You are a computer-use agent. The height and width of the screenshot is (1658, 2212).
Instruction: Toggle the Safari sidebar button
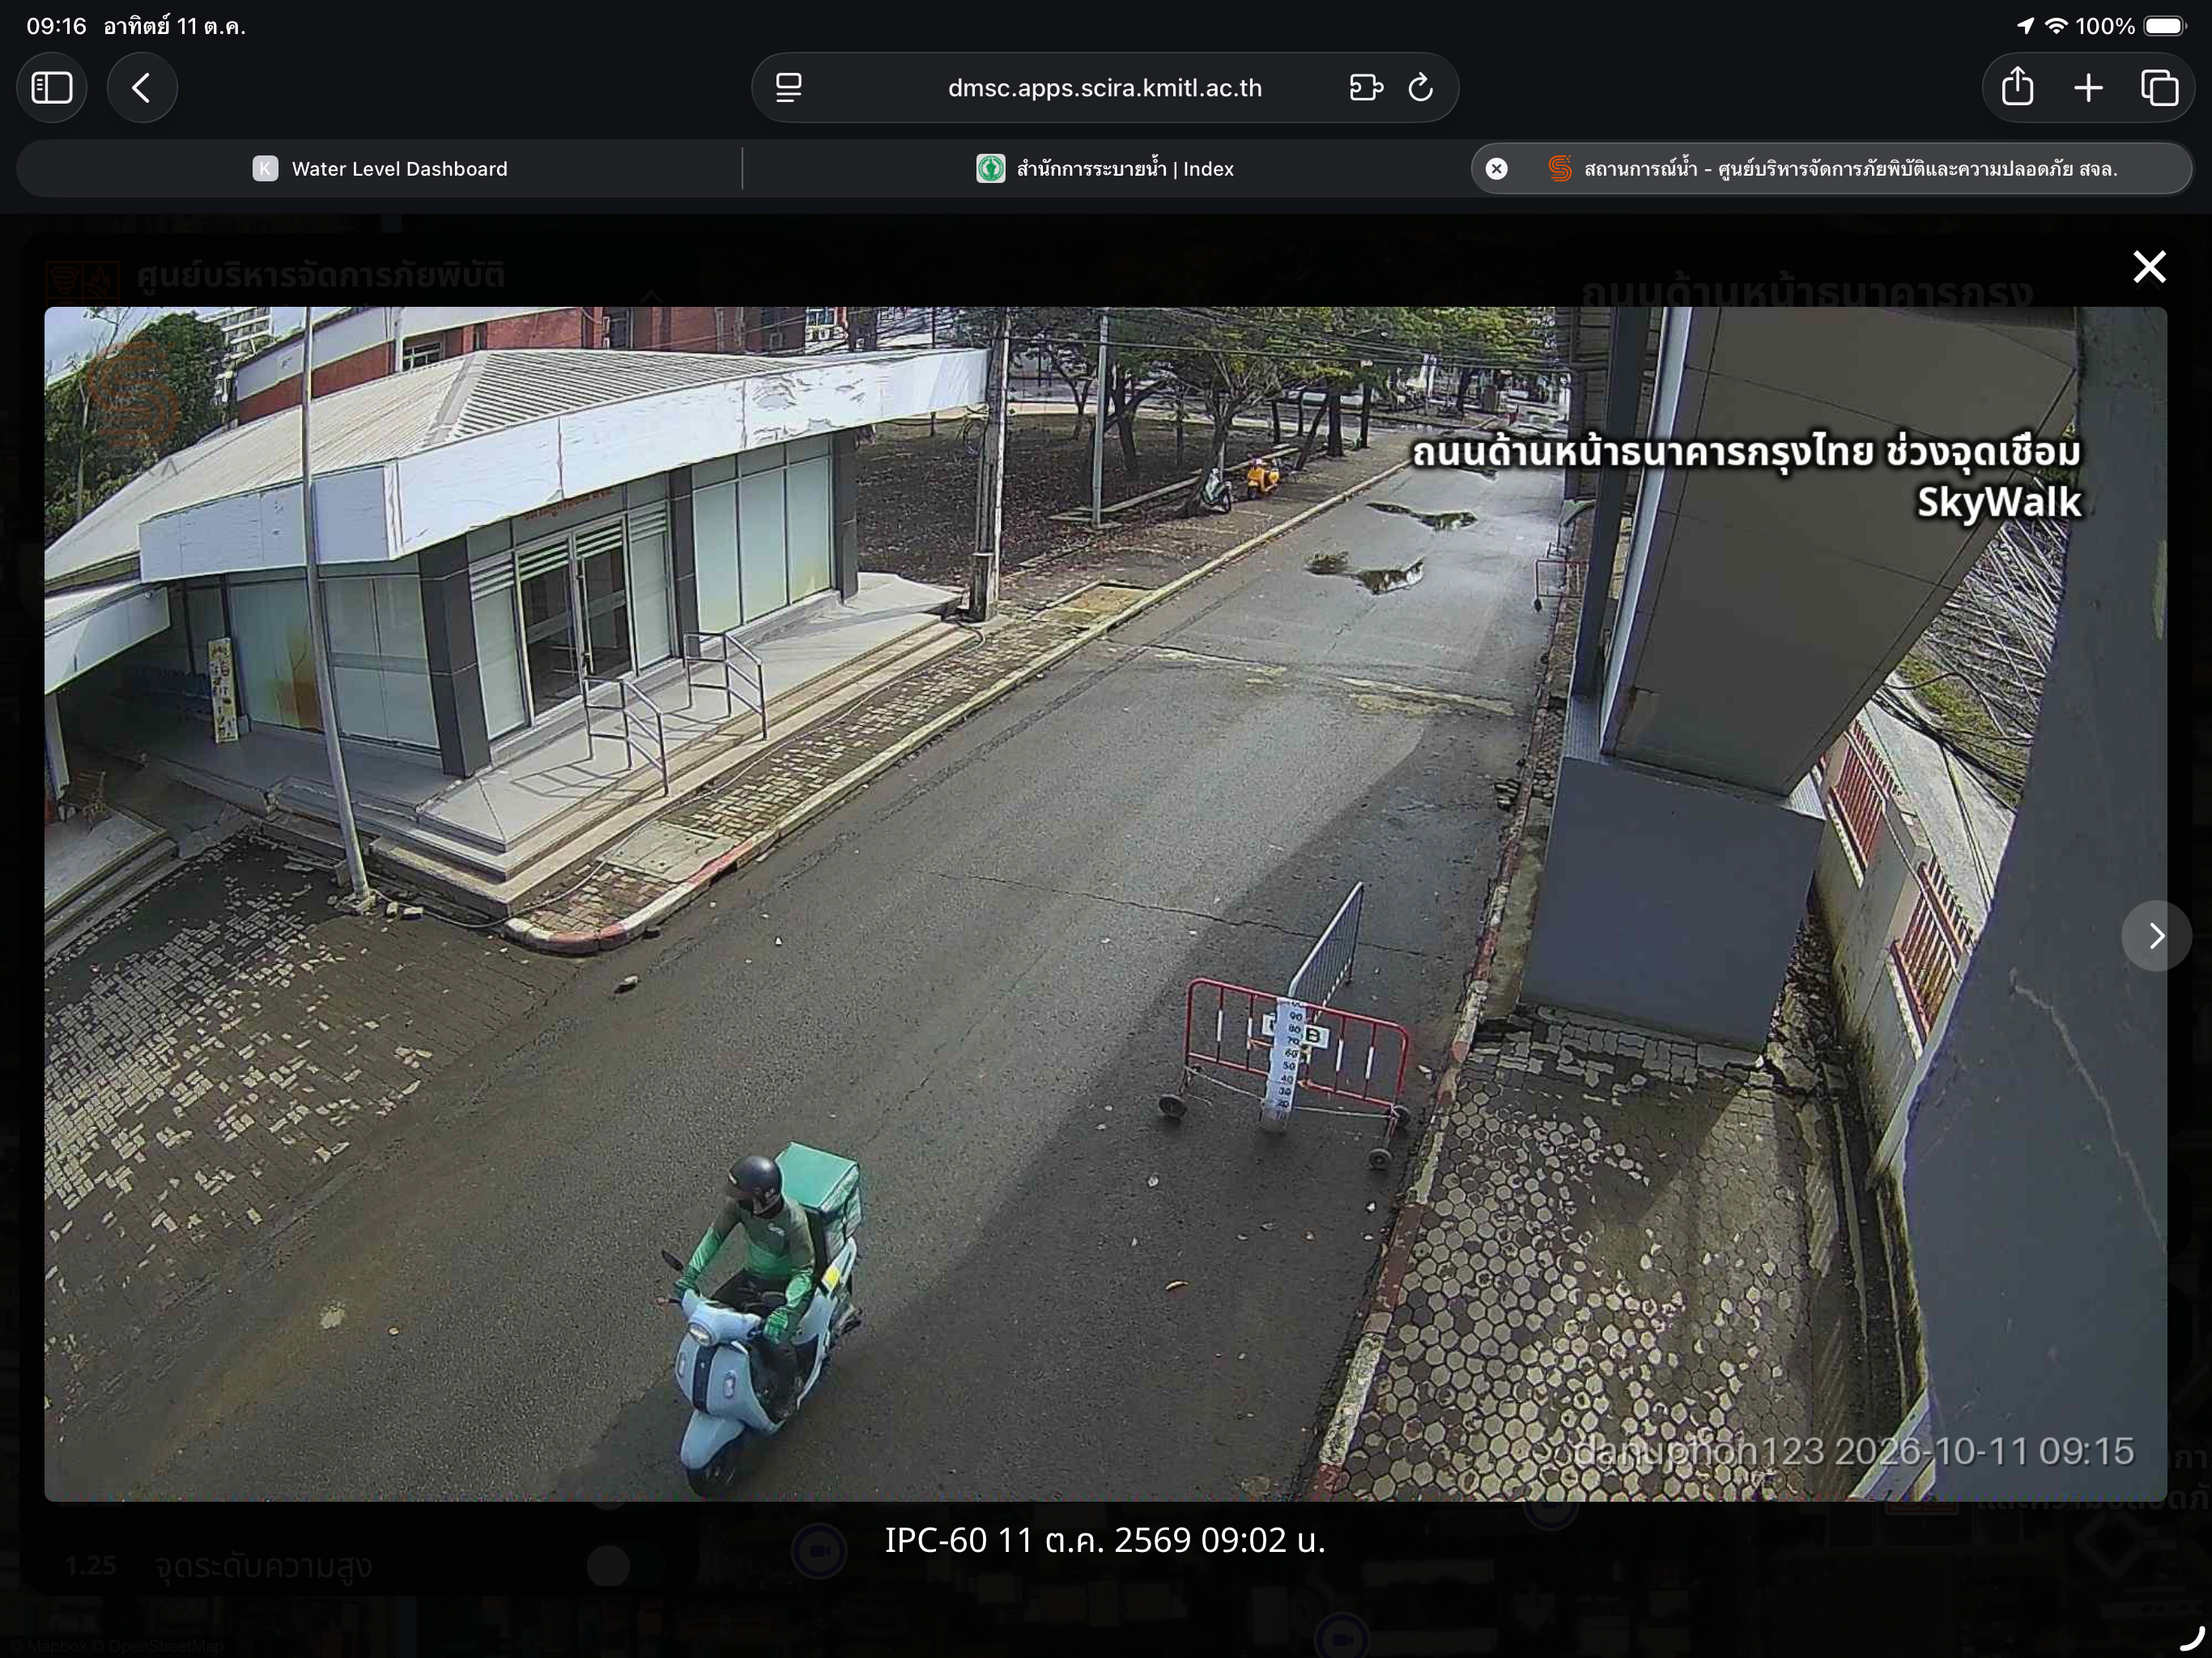pos(52,88)
